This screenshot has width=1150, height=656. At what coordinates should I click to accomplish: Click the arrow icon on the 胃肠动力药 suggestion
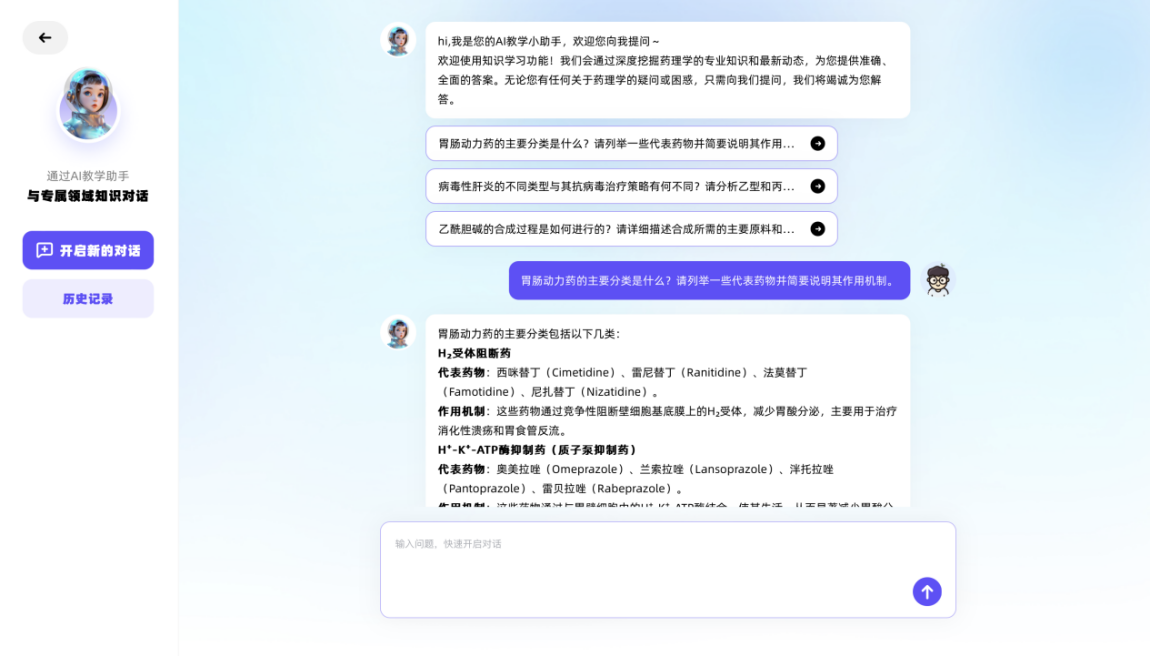pos(817,143)
